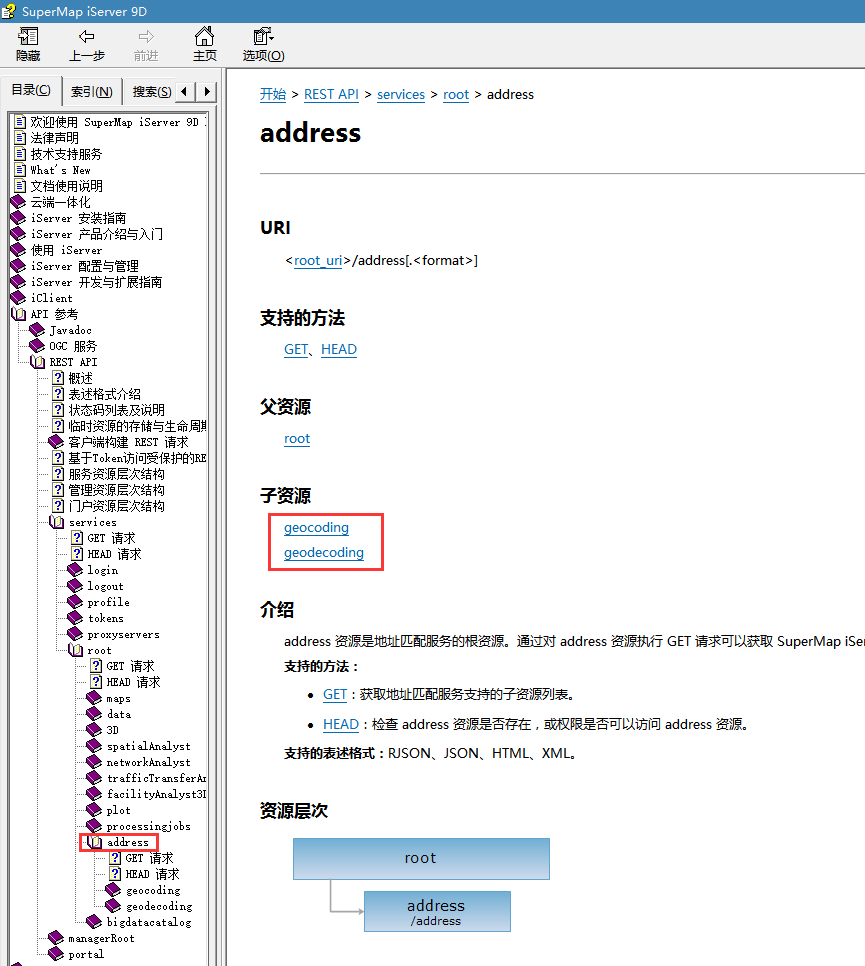Click the 前进 forward arrow icon

point(146,36)
